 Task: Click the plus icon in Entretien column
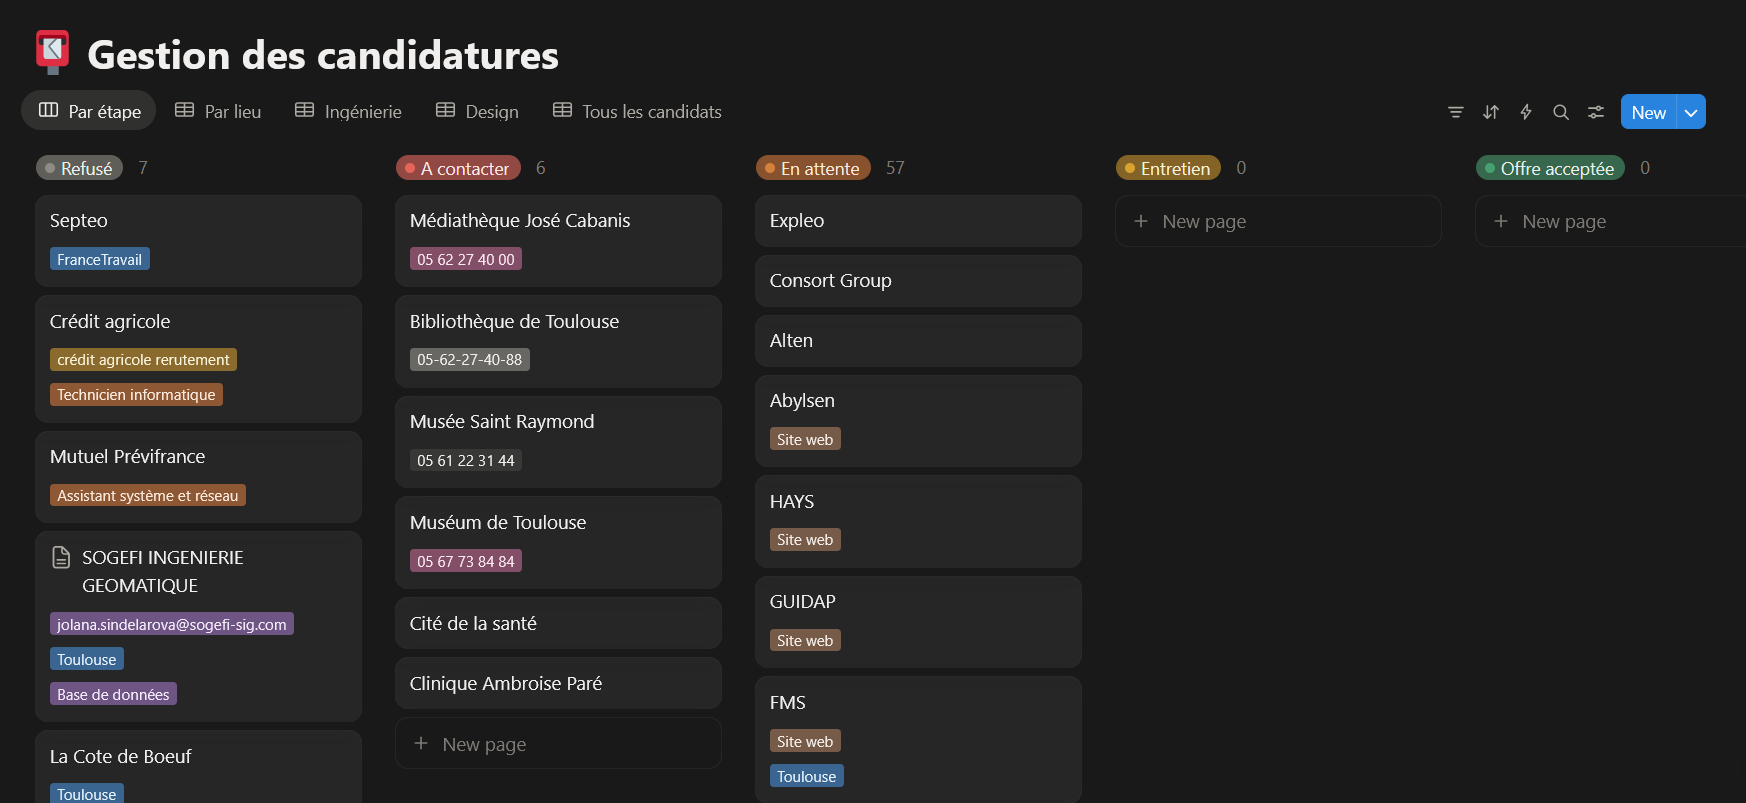pyautogui.click(x=1140, y=221)
